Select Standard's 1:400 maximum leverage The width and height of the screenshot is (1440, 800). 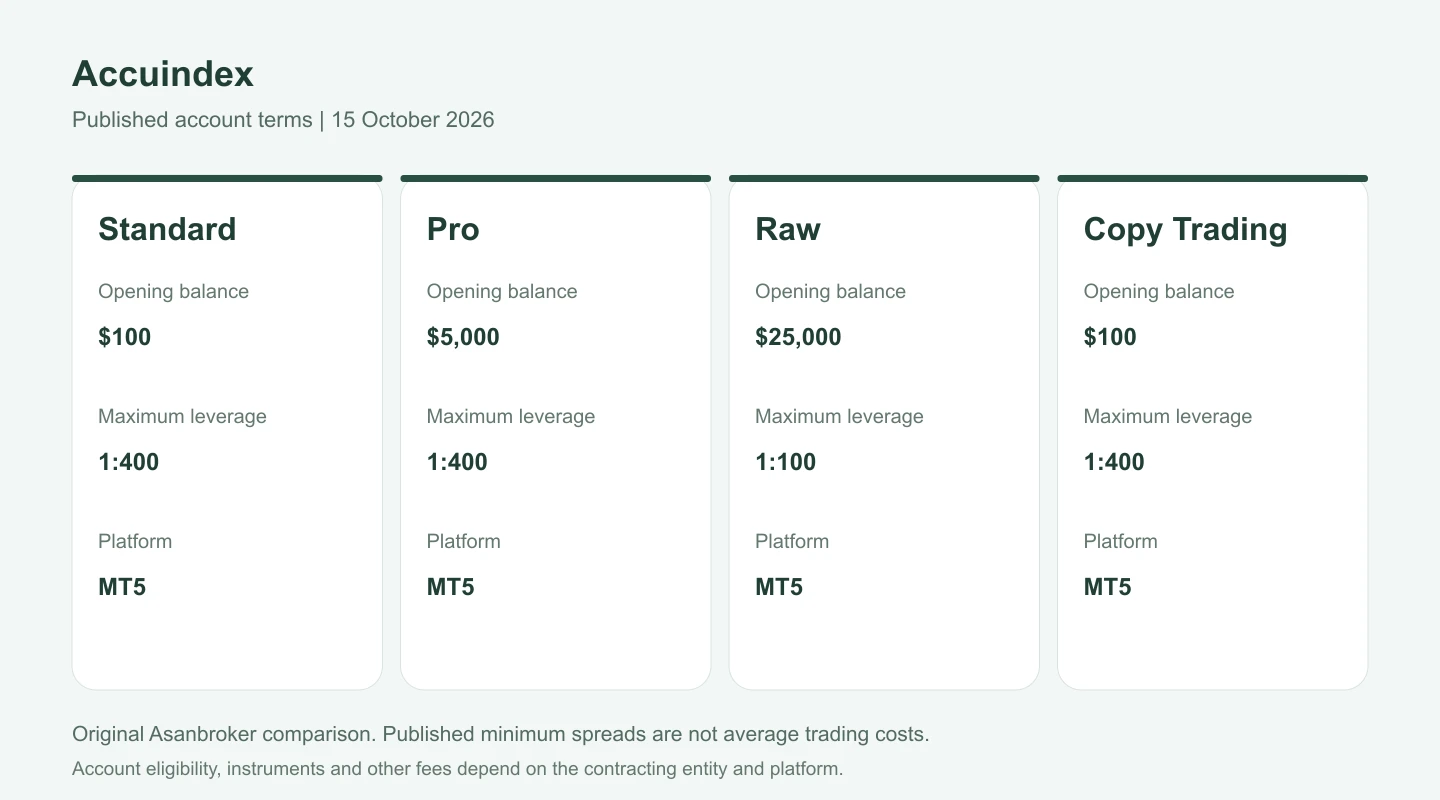tap(129, 462)
